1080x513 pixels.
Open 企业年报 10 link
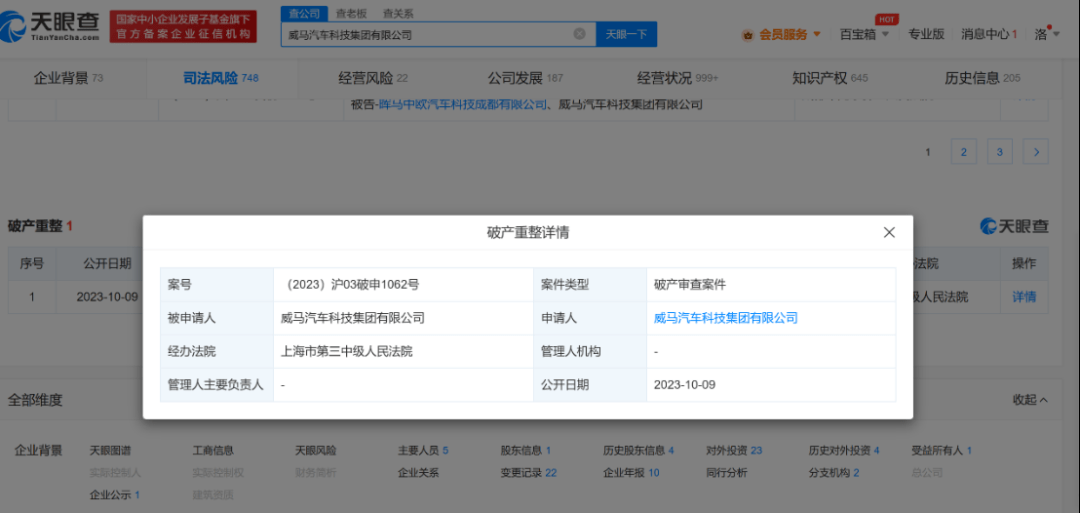(x=632, y=473)
